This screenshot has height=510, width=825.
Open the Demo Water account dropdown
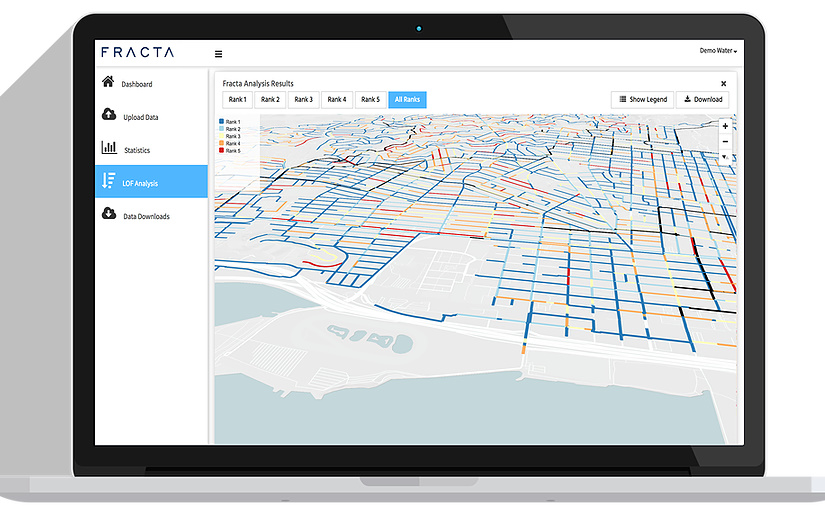(718, 51)
